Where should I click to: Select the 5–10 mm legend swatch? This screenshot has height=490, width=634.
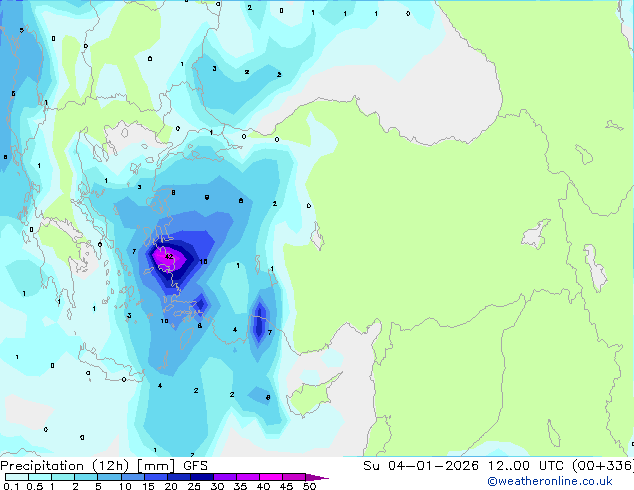[x=109, y=477]
